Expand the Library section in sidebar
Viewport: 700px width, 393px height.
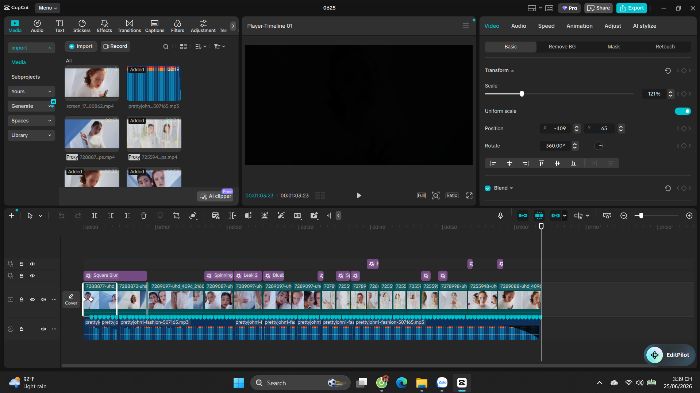[x=31, y=135]
